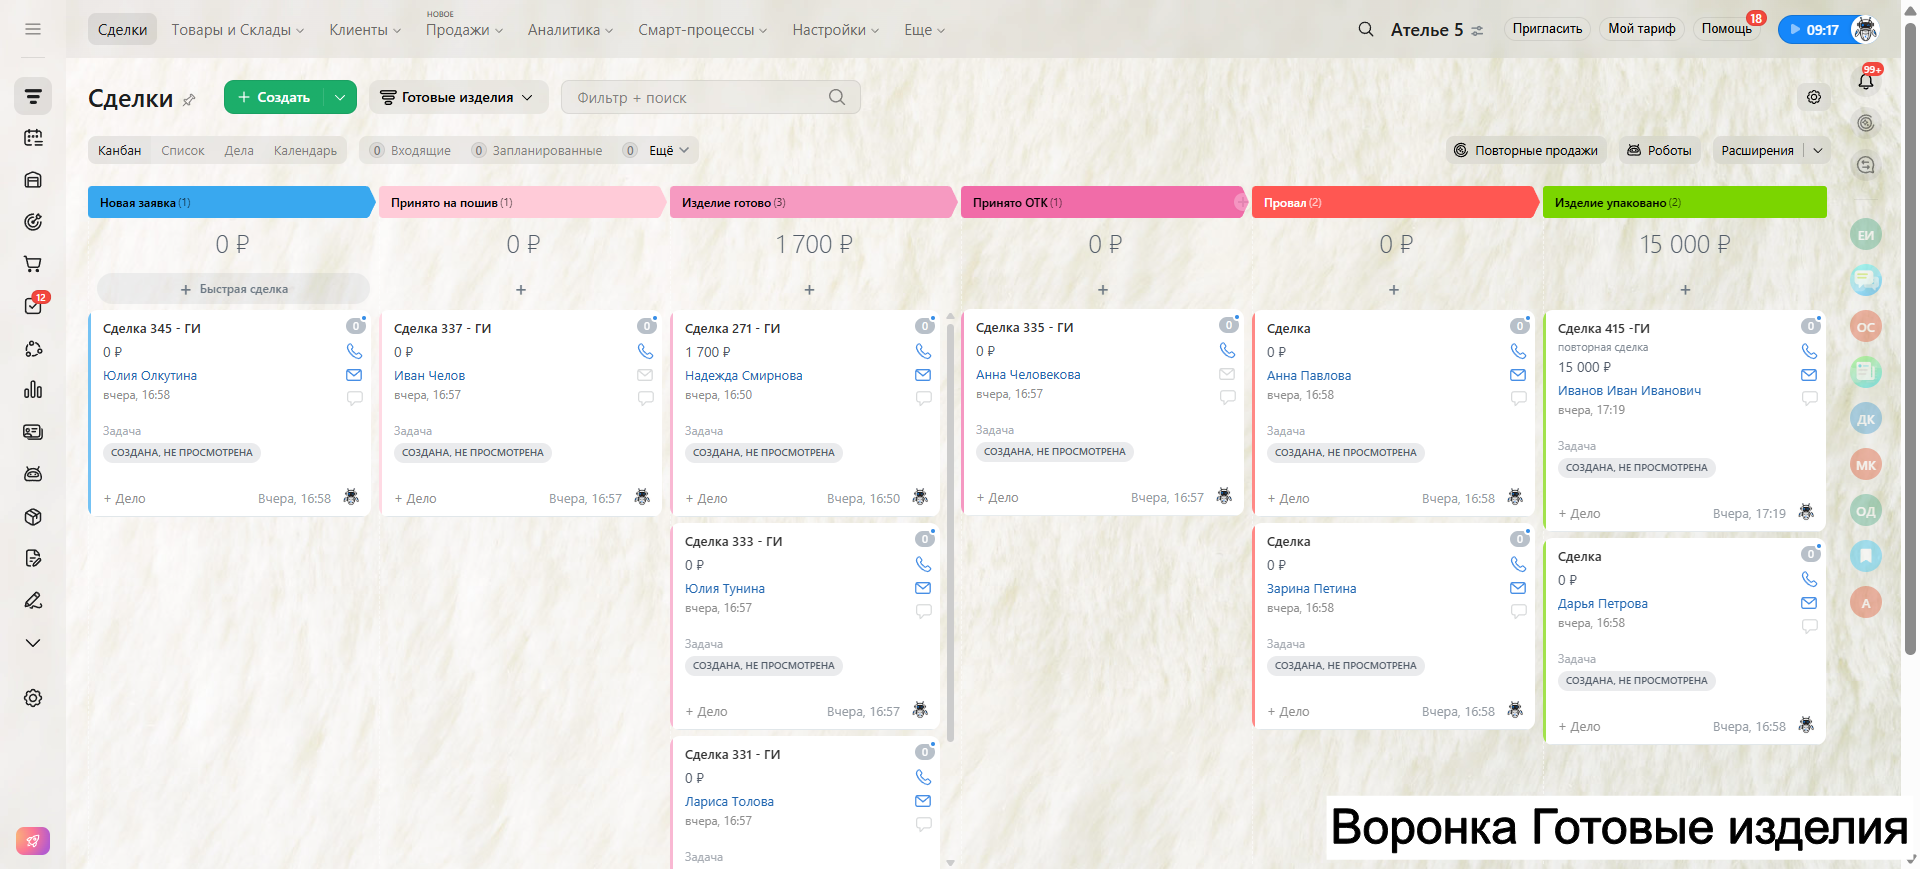
Task: Open the hamburger main menu
Action: pyautogui.click(x=33, y=29)
